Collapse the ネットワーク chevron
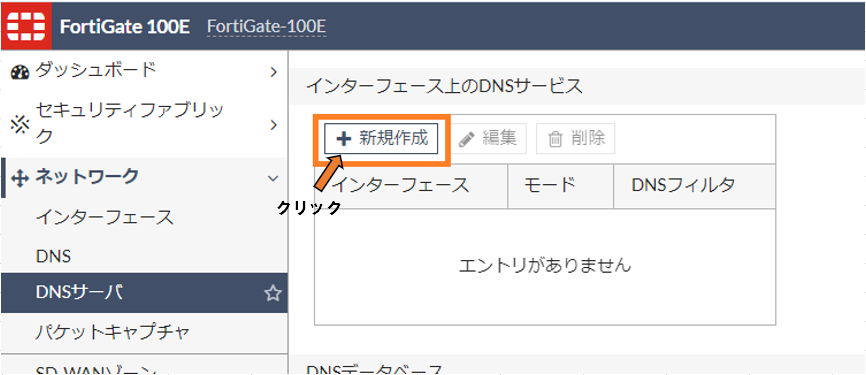Viewport: 866px width, 375px height. coord(273,178)
